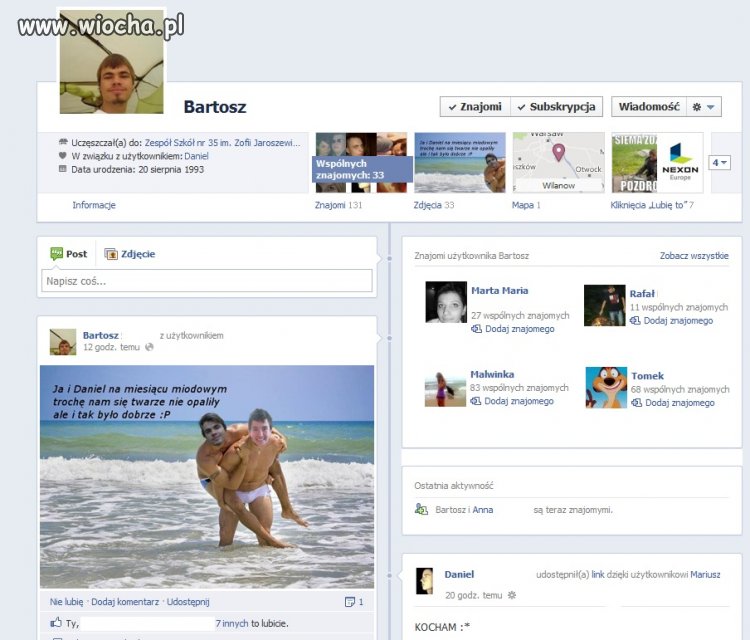Click the add-friend icon beside Tomek
750x640 pixels.
[x=636, y=403]
